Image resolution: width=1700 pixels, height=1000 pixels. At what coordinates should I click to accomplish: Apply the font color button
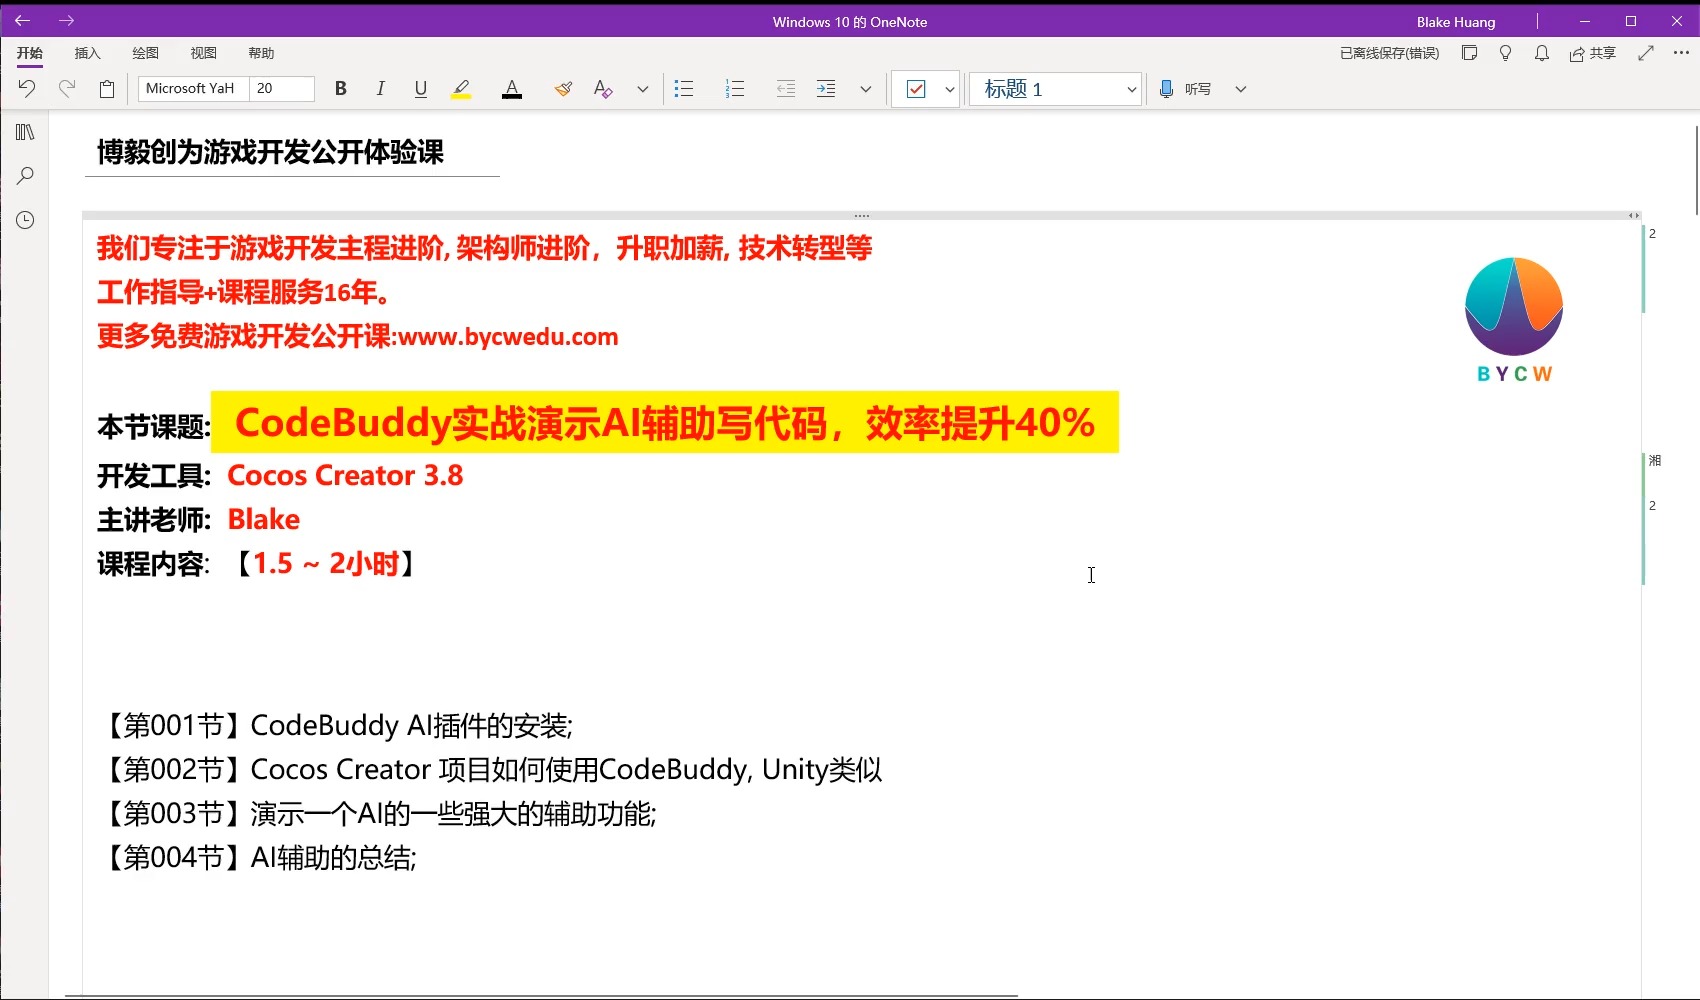point(512,89)
